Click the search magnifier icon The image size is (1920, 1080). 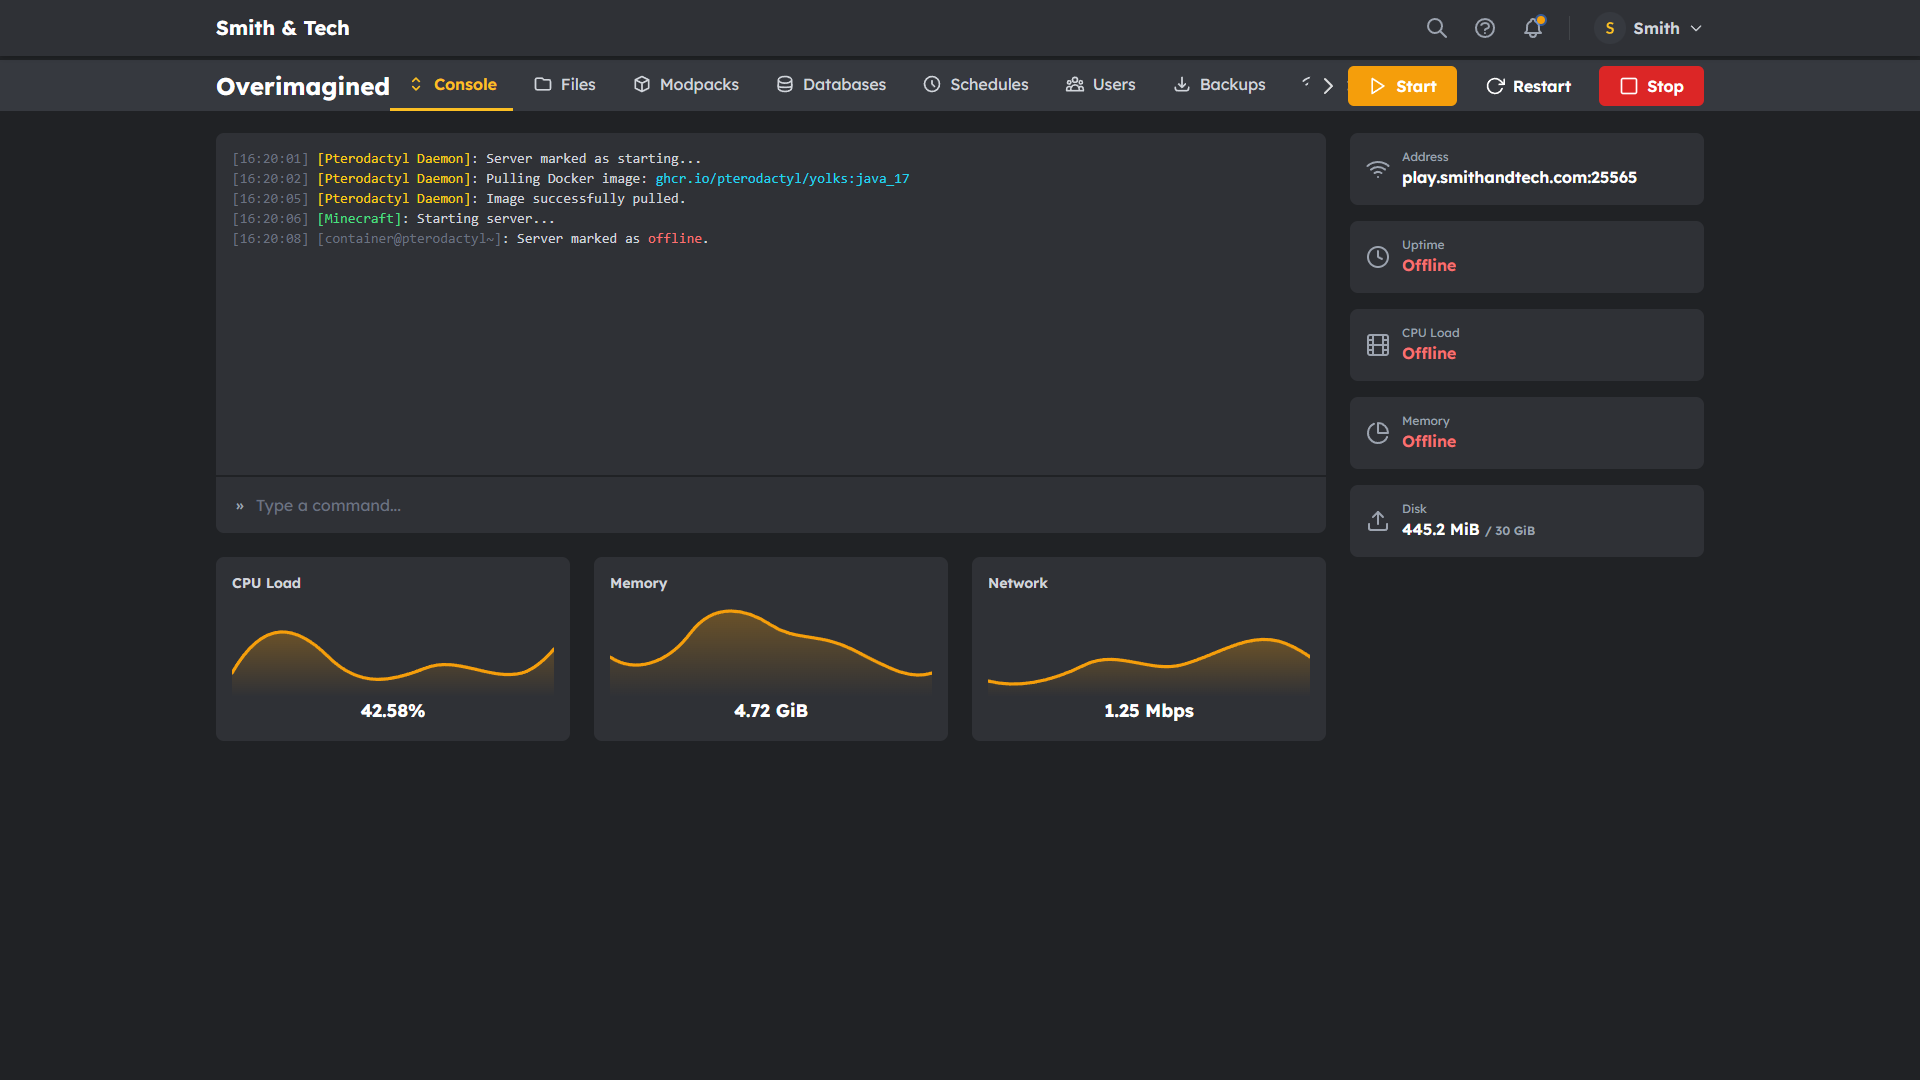point(1436,28)
